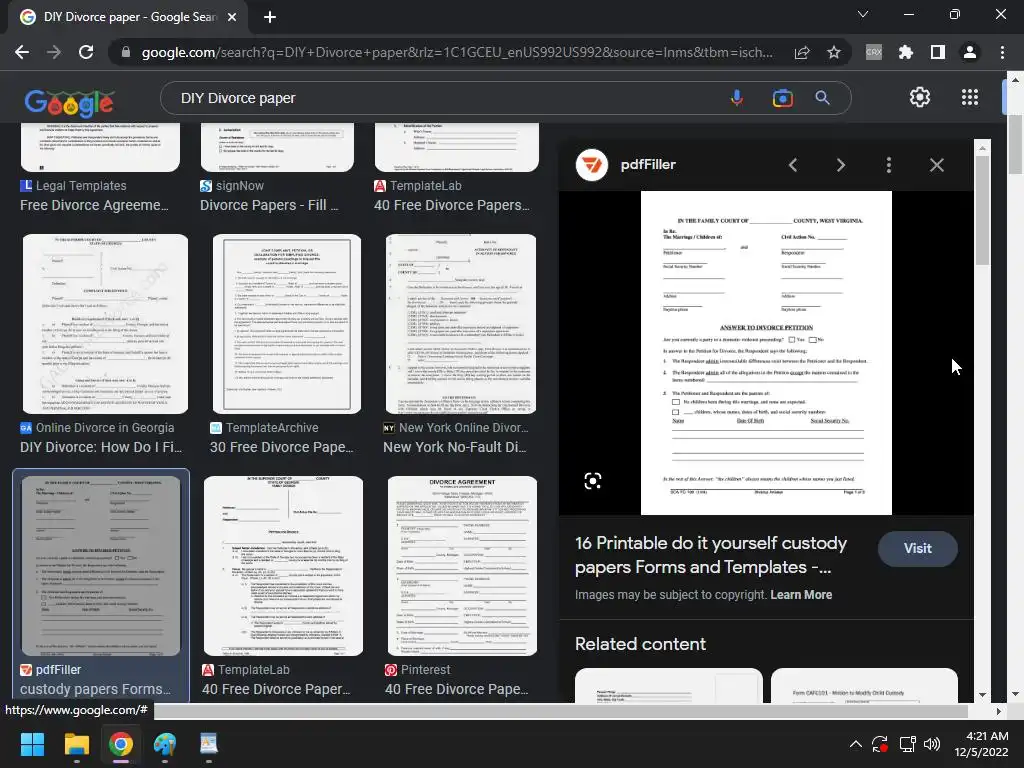This screenshot has width=1024, height=768.
Task: Search by image with the camera icon
Action: point(782,98)
